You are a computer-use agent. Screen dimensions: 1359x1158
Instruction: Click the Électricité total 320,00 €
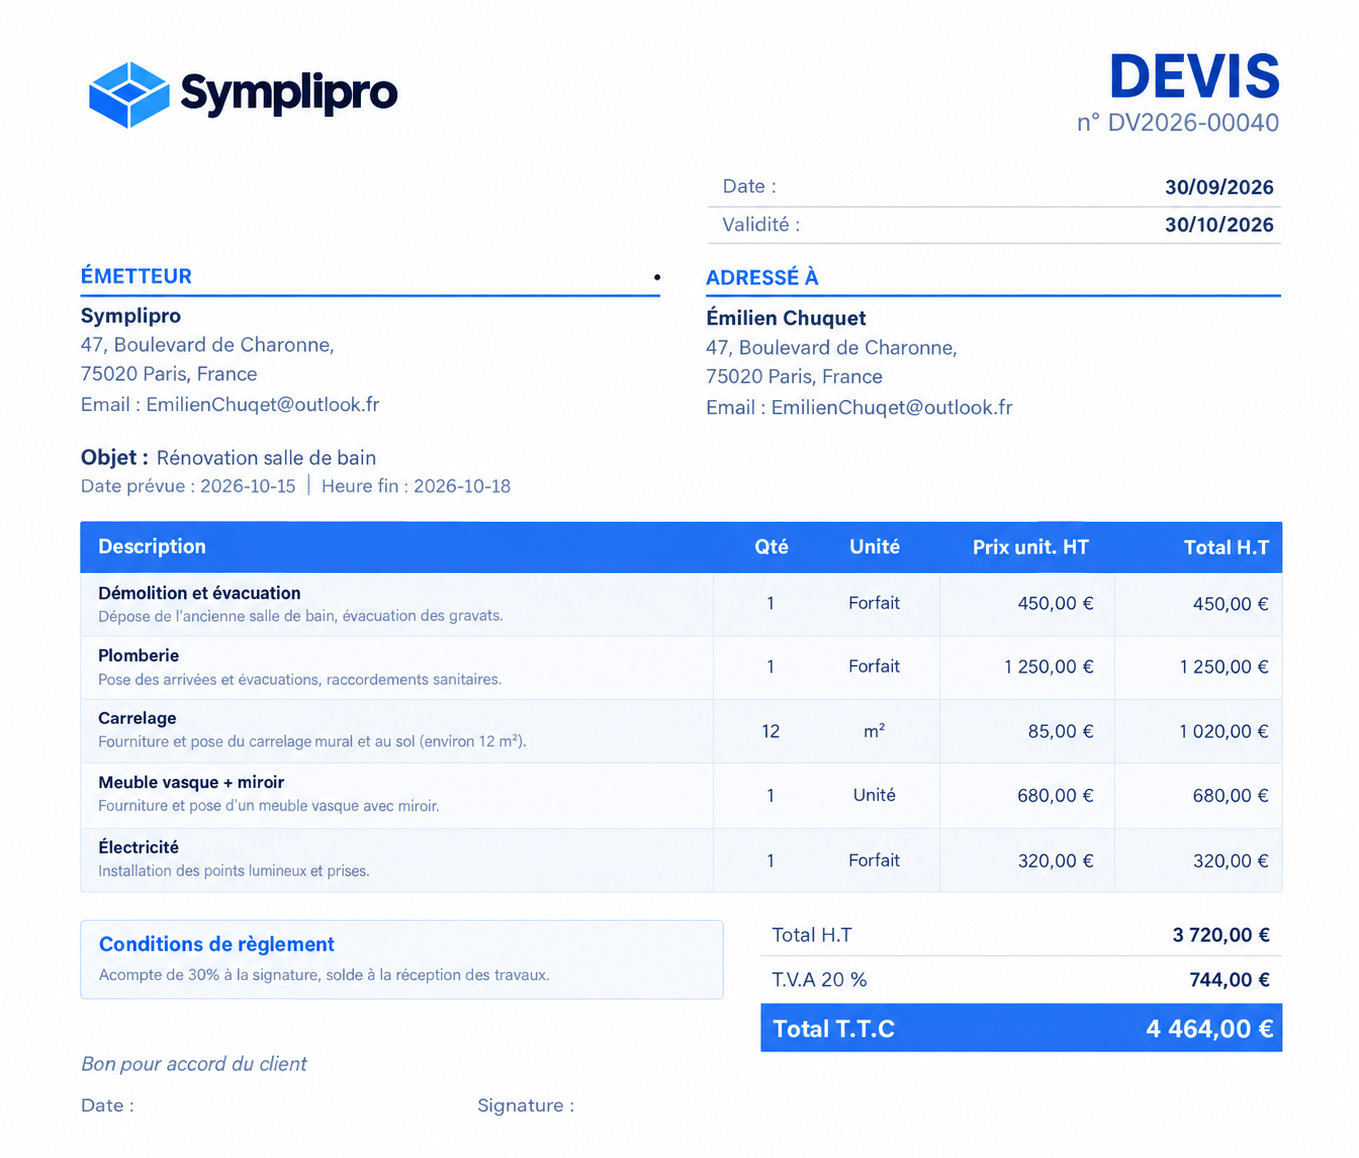click(x=1230, y=861)
